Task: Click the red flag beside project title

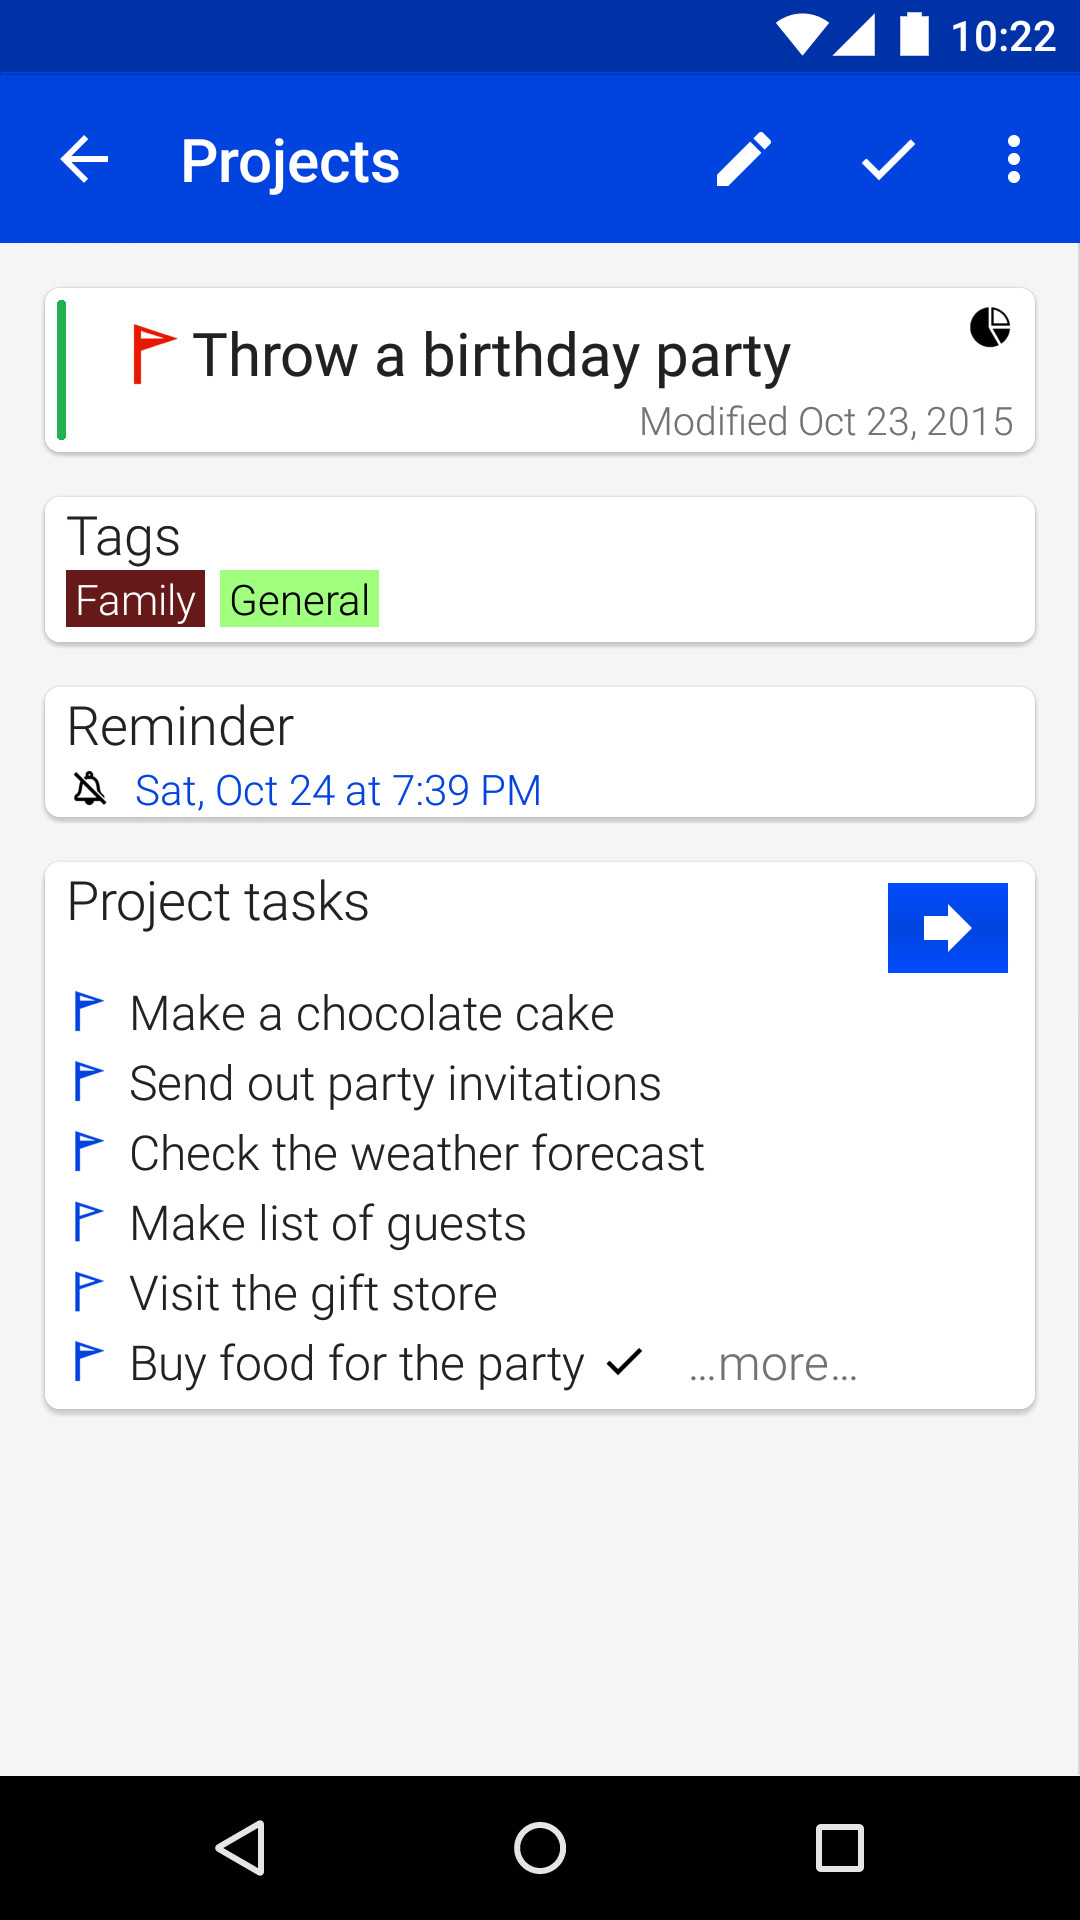Action: pyautogui.click(x=153, y=354)
